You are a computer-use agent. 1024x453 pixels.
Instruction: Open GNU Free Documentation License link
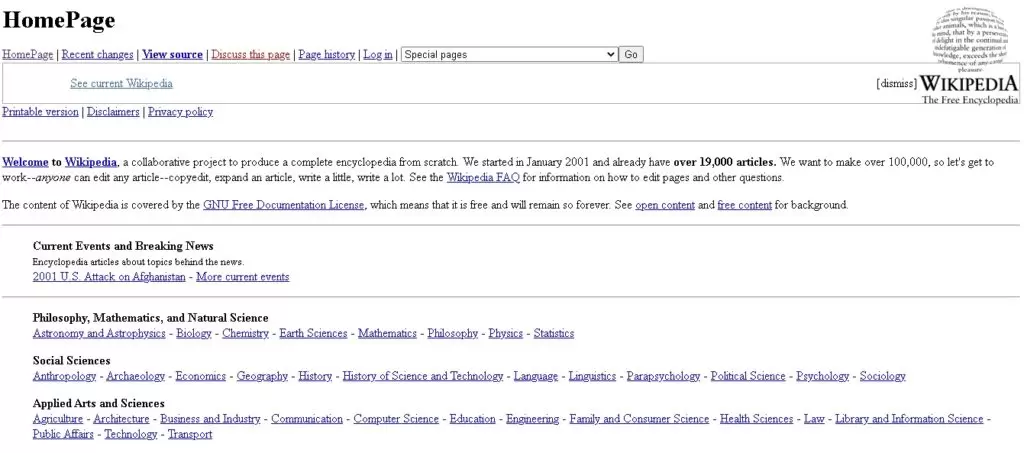(283, 205)
